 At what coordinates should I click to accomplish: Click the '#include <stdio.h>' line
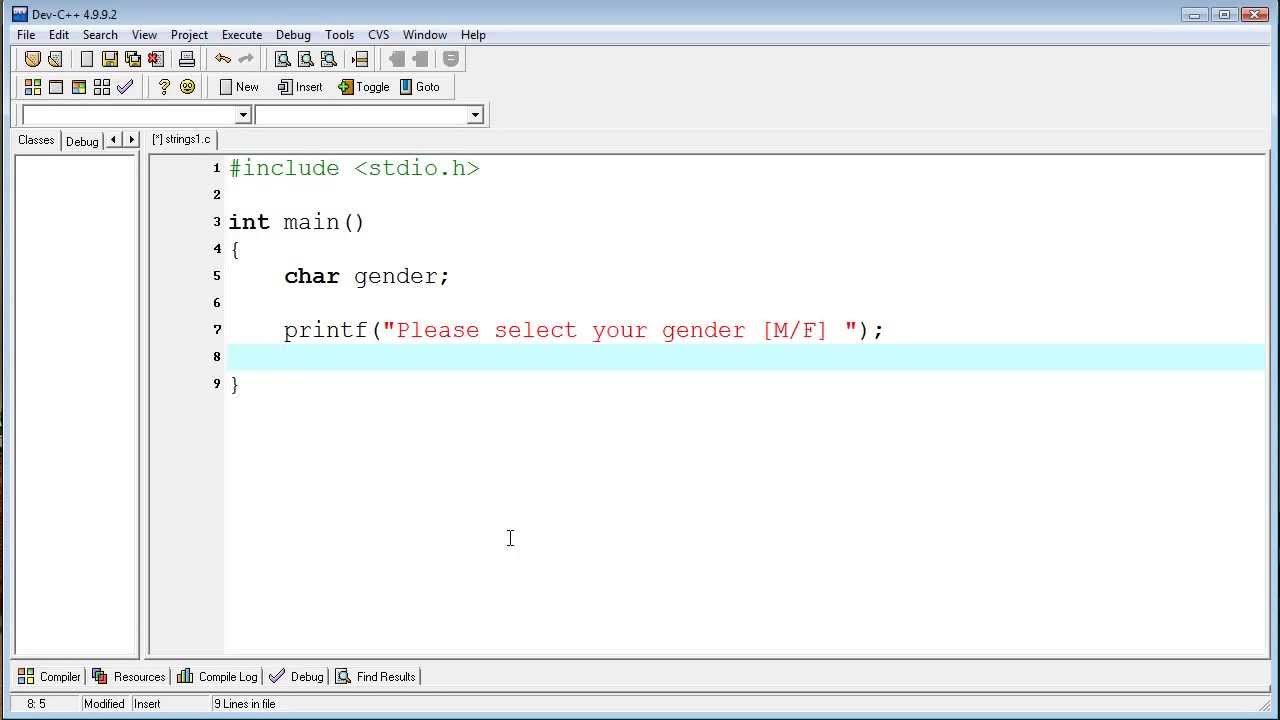coord(354,168)
